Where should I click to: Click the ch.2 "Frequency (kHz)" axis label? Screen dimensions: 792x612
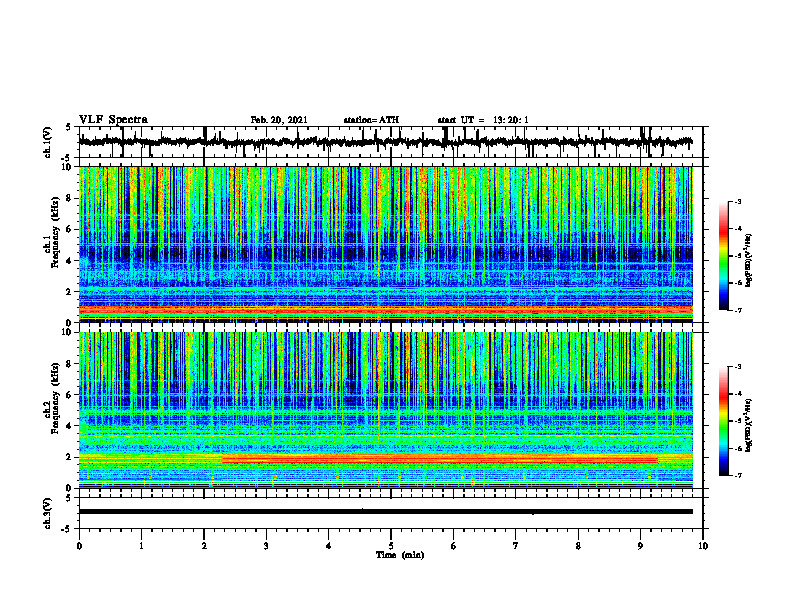click(56, 398)
